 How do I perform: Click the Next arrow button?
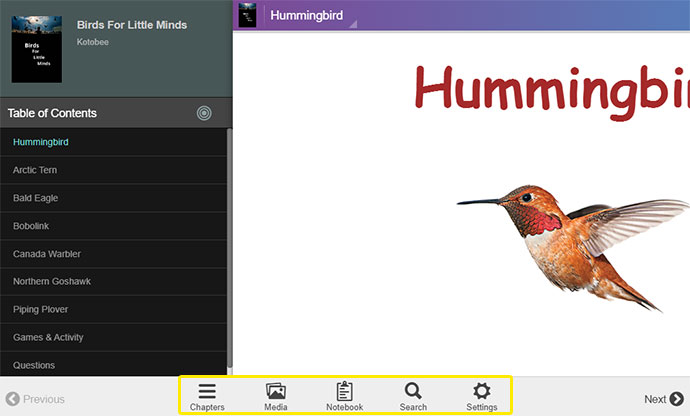click(663, 399)
